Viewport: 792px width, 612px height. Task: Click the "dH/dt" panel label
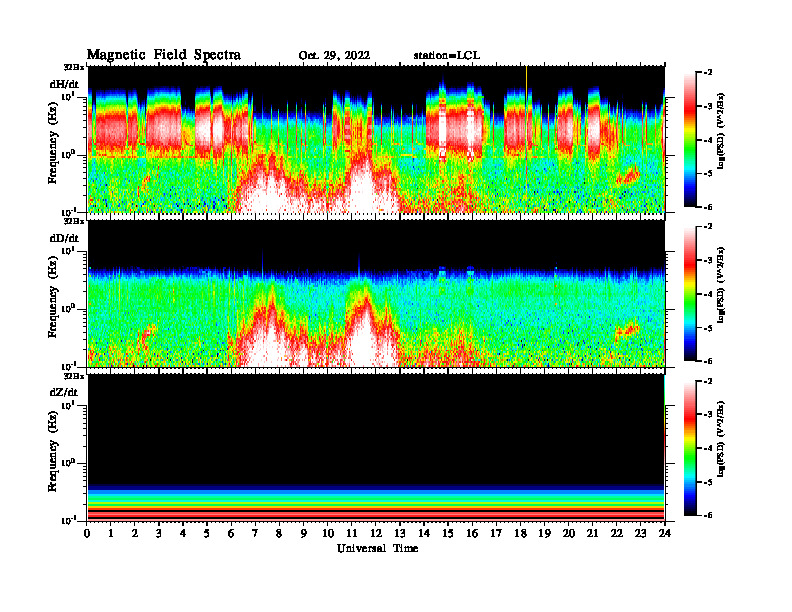coord(64,84)
